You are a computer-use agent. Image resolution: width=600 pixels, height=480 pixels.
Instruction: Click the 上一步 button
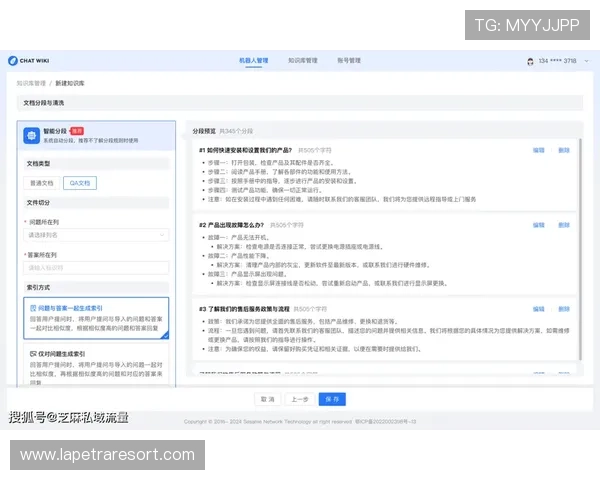point(300,399)
